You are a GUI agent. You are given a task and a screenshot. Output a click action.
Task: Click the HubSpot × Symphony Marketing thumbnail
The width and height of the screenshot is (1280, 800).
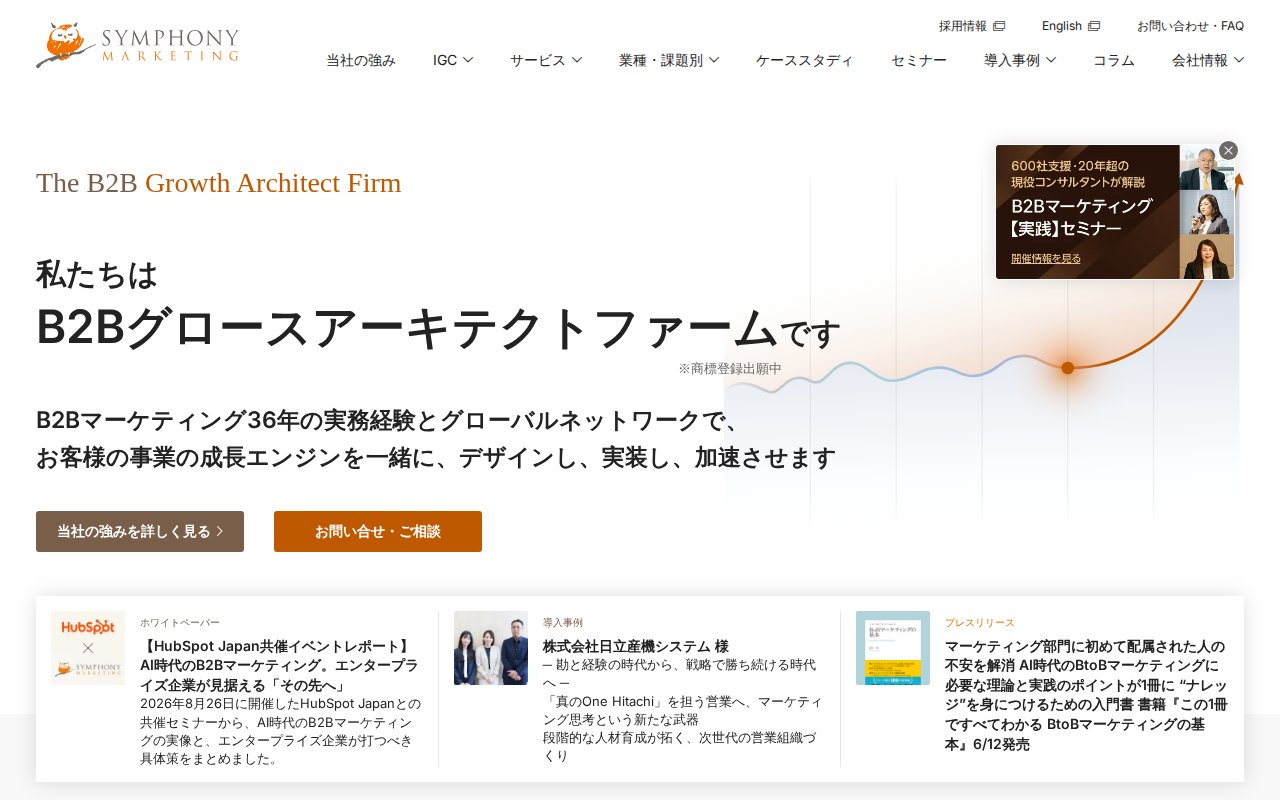[88, 648]
